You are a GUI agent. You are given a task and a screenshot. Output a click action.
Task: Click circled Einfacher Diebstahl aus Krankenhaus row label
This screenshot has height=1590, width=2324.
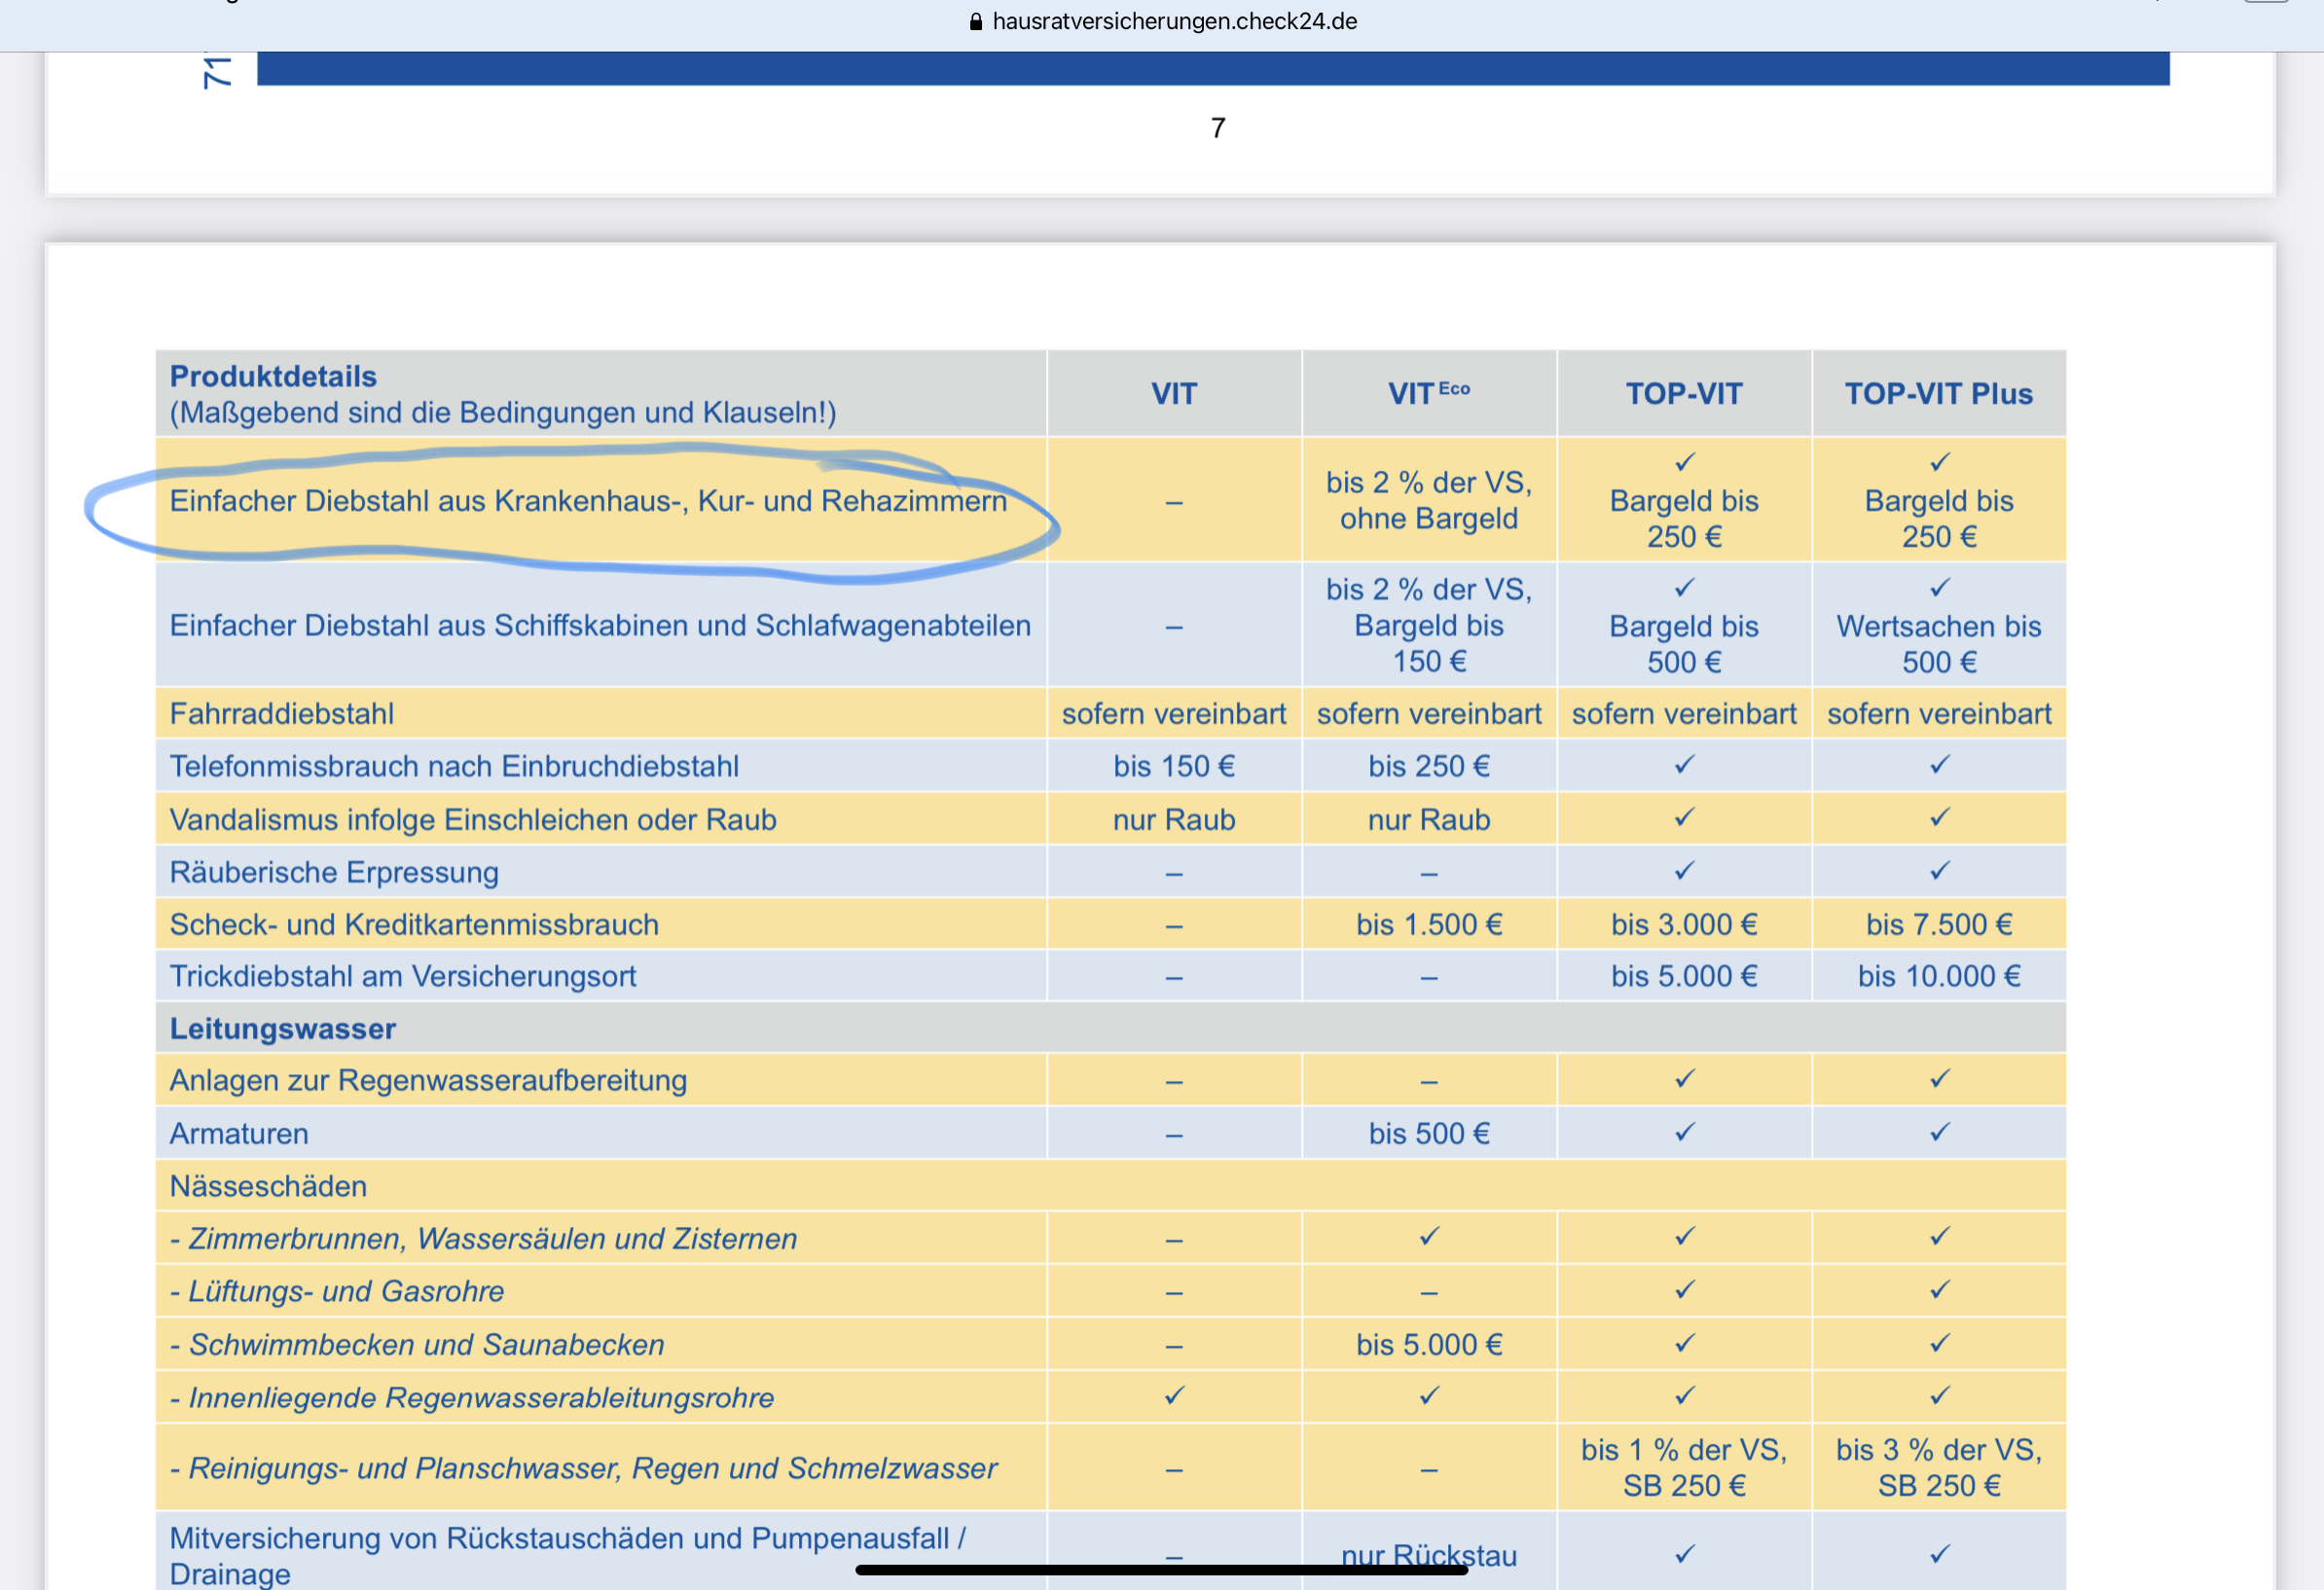(588, 501)
